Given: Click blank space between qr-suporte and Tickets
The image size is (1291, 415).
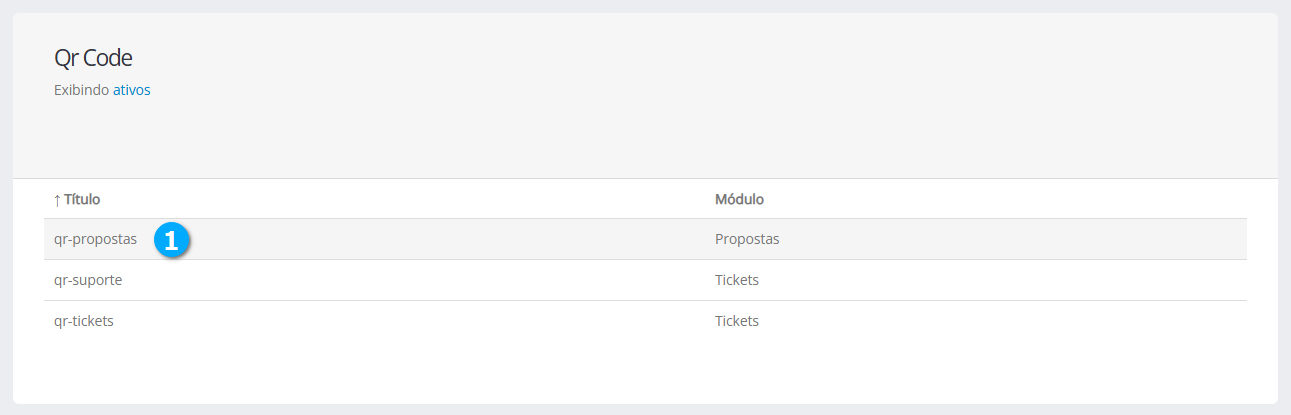Looking at the screenshot, I should [420, 280].
